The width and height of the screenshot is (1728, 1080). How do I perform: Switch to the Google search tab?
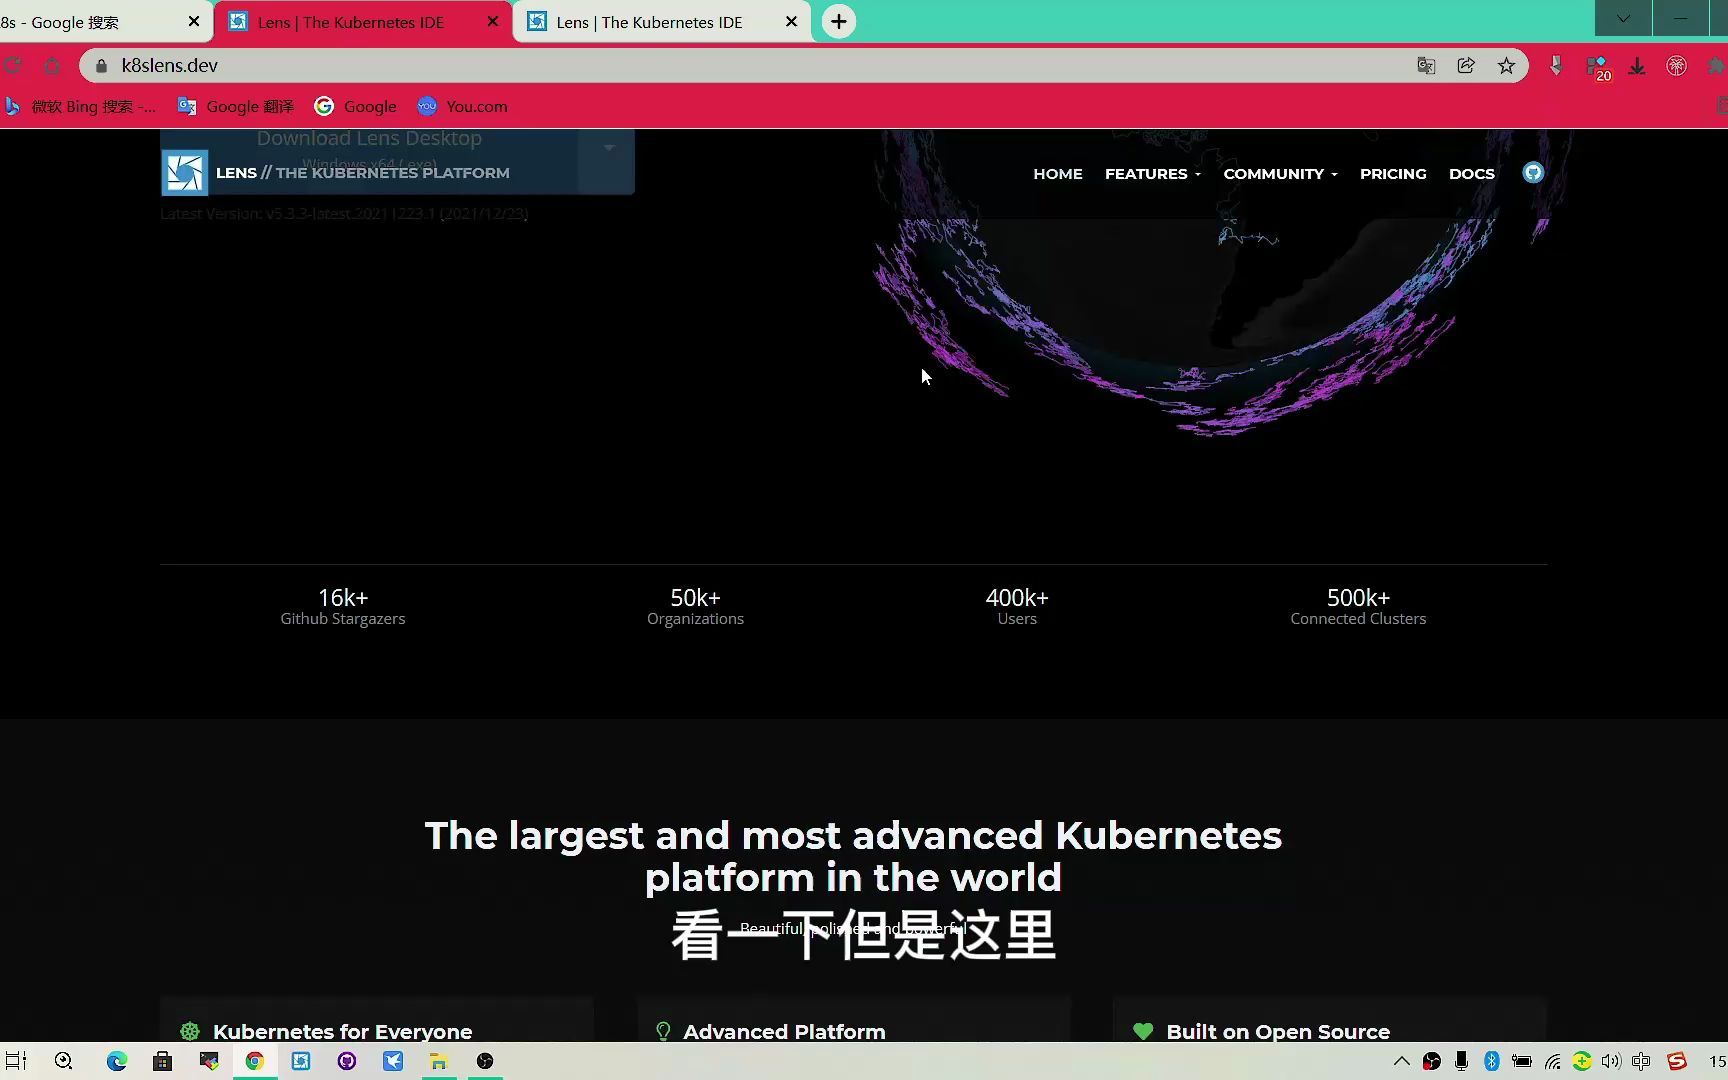[90, 22]
